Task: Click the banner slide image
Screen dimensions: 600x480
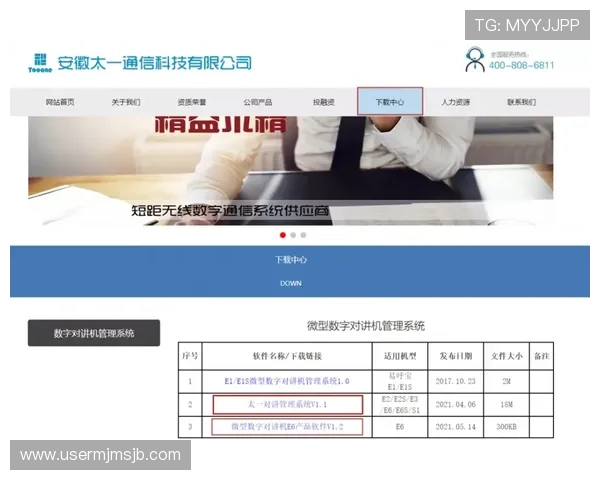Action: [290, 171]
